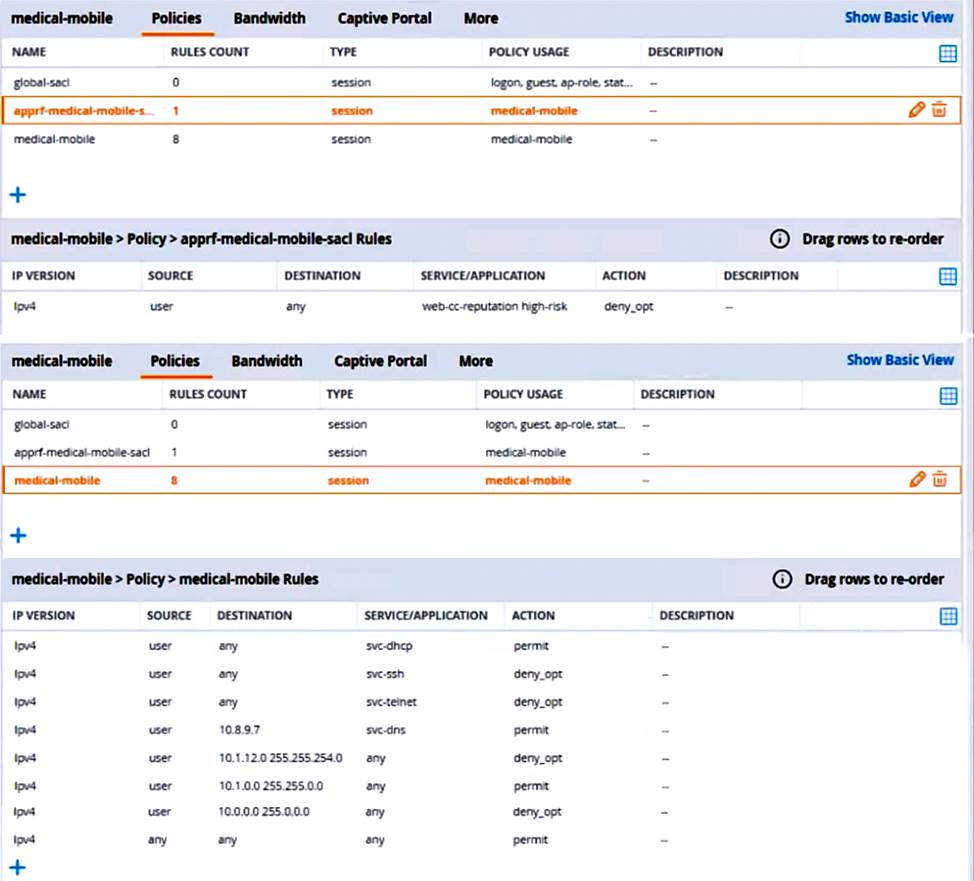
Task: Click the edit pencil on highlighted medical-mobile policy row
Action: [917, 480]
